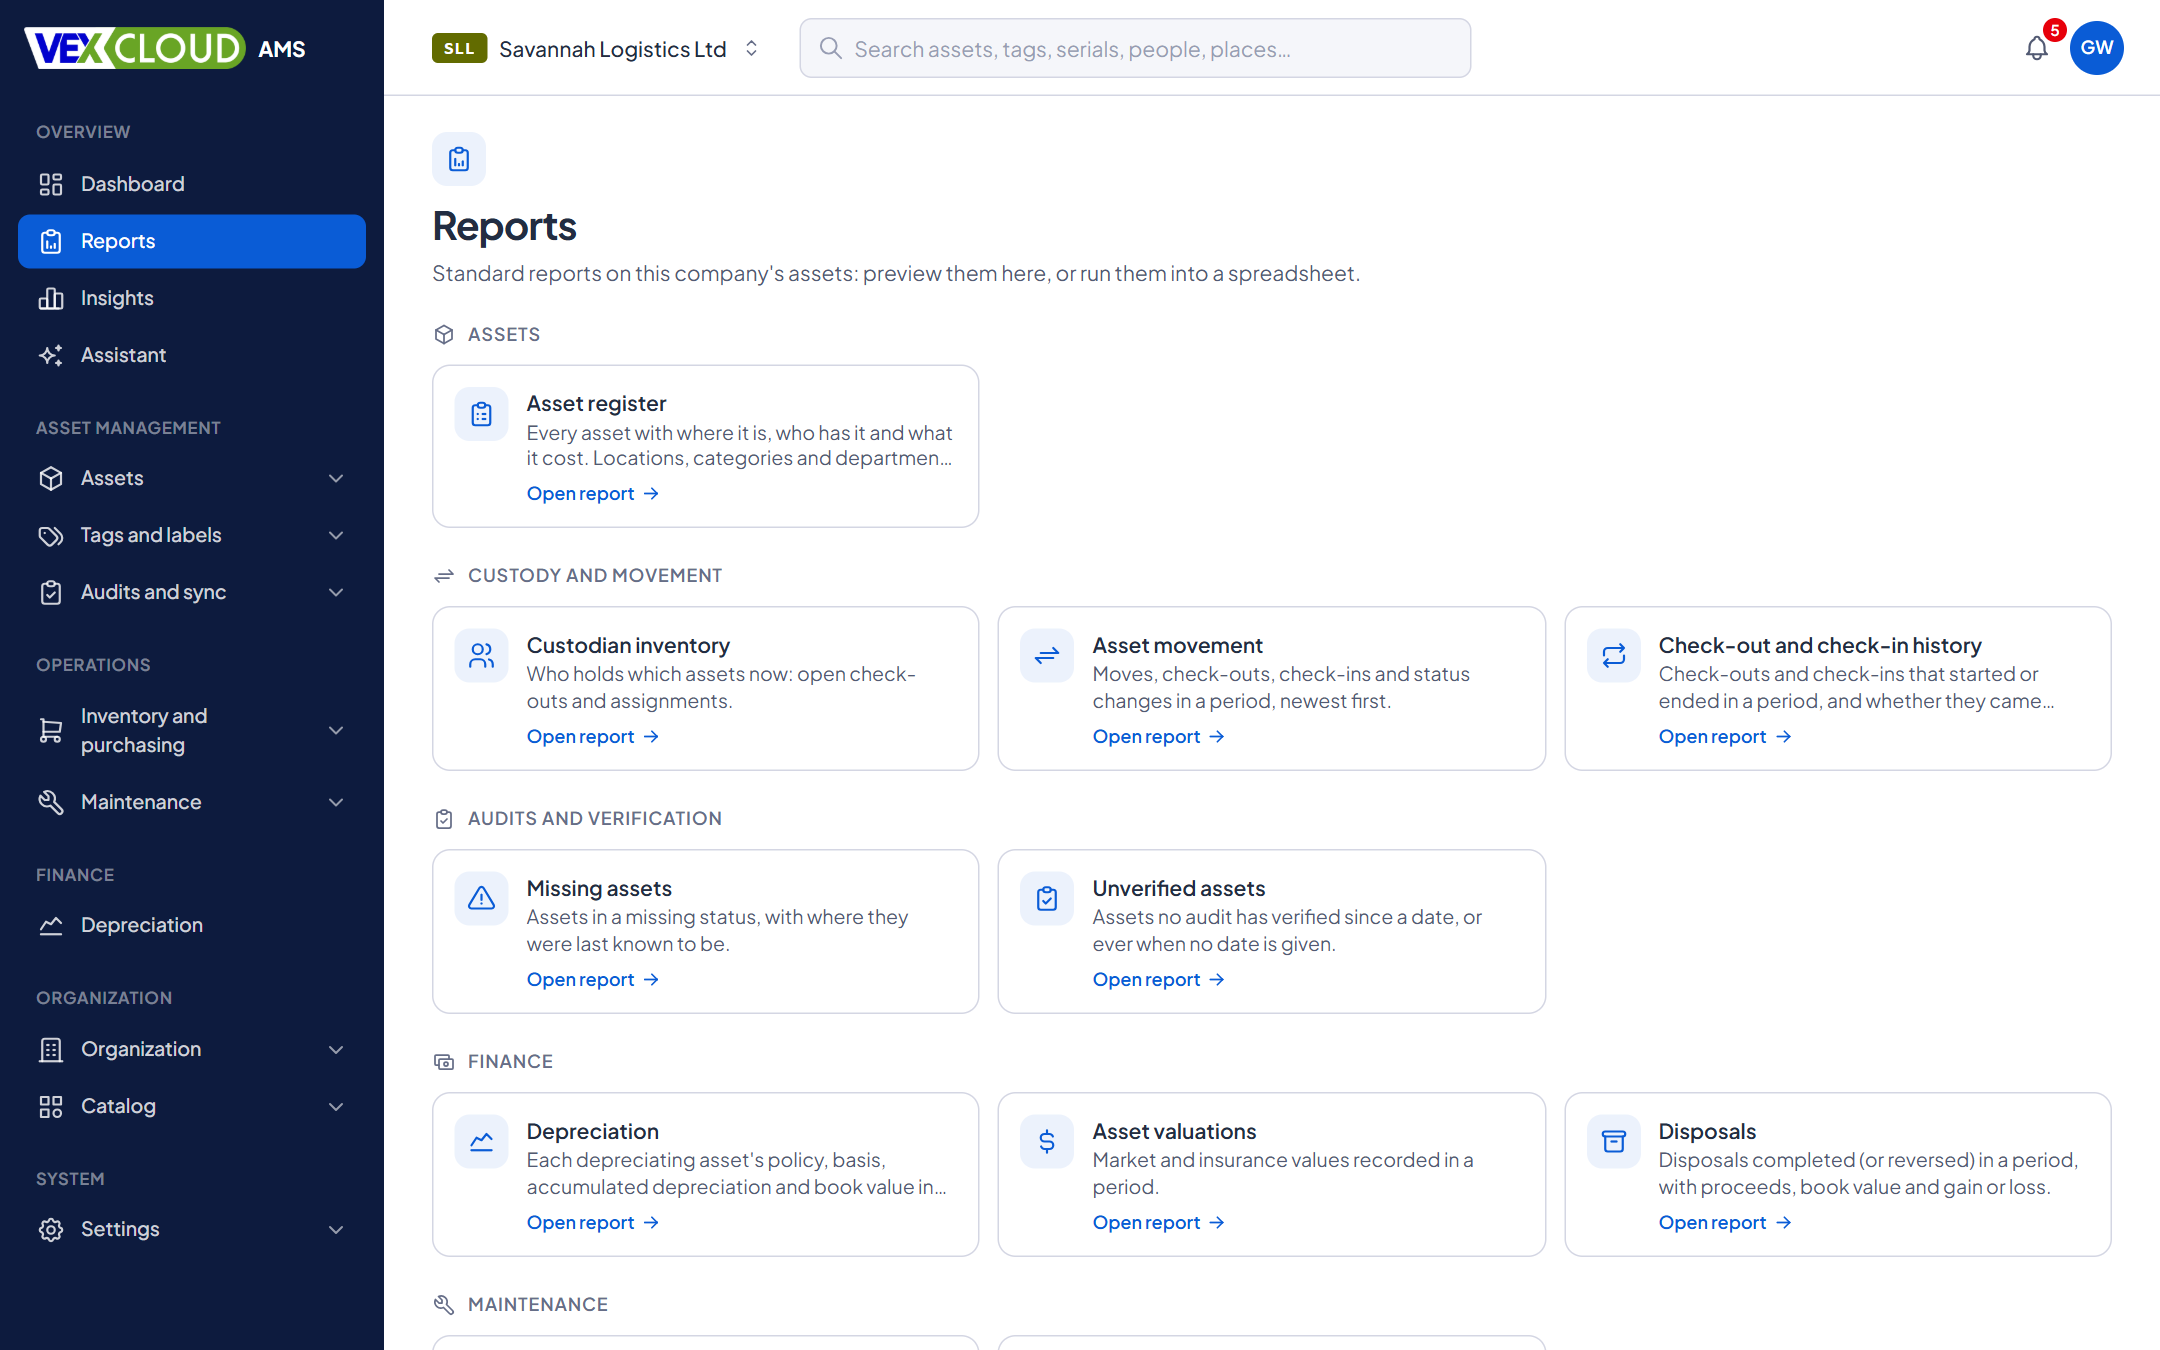Image resolution: width=2160 pixels, height=1350 pixels.
Task: Open Catalog in the sidebar
Action: point(192,1106)
